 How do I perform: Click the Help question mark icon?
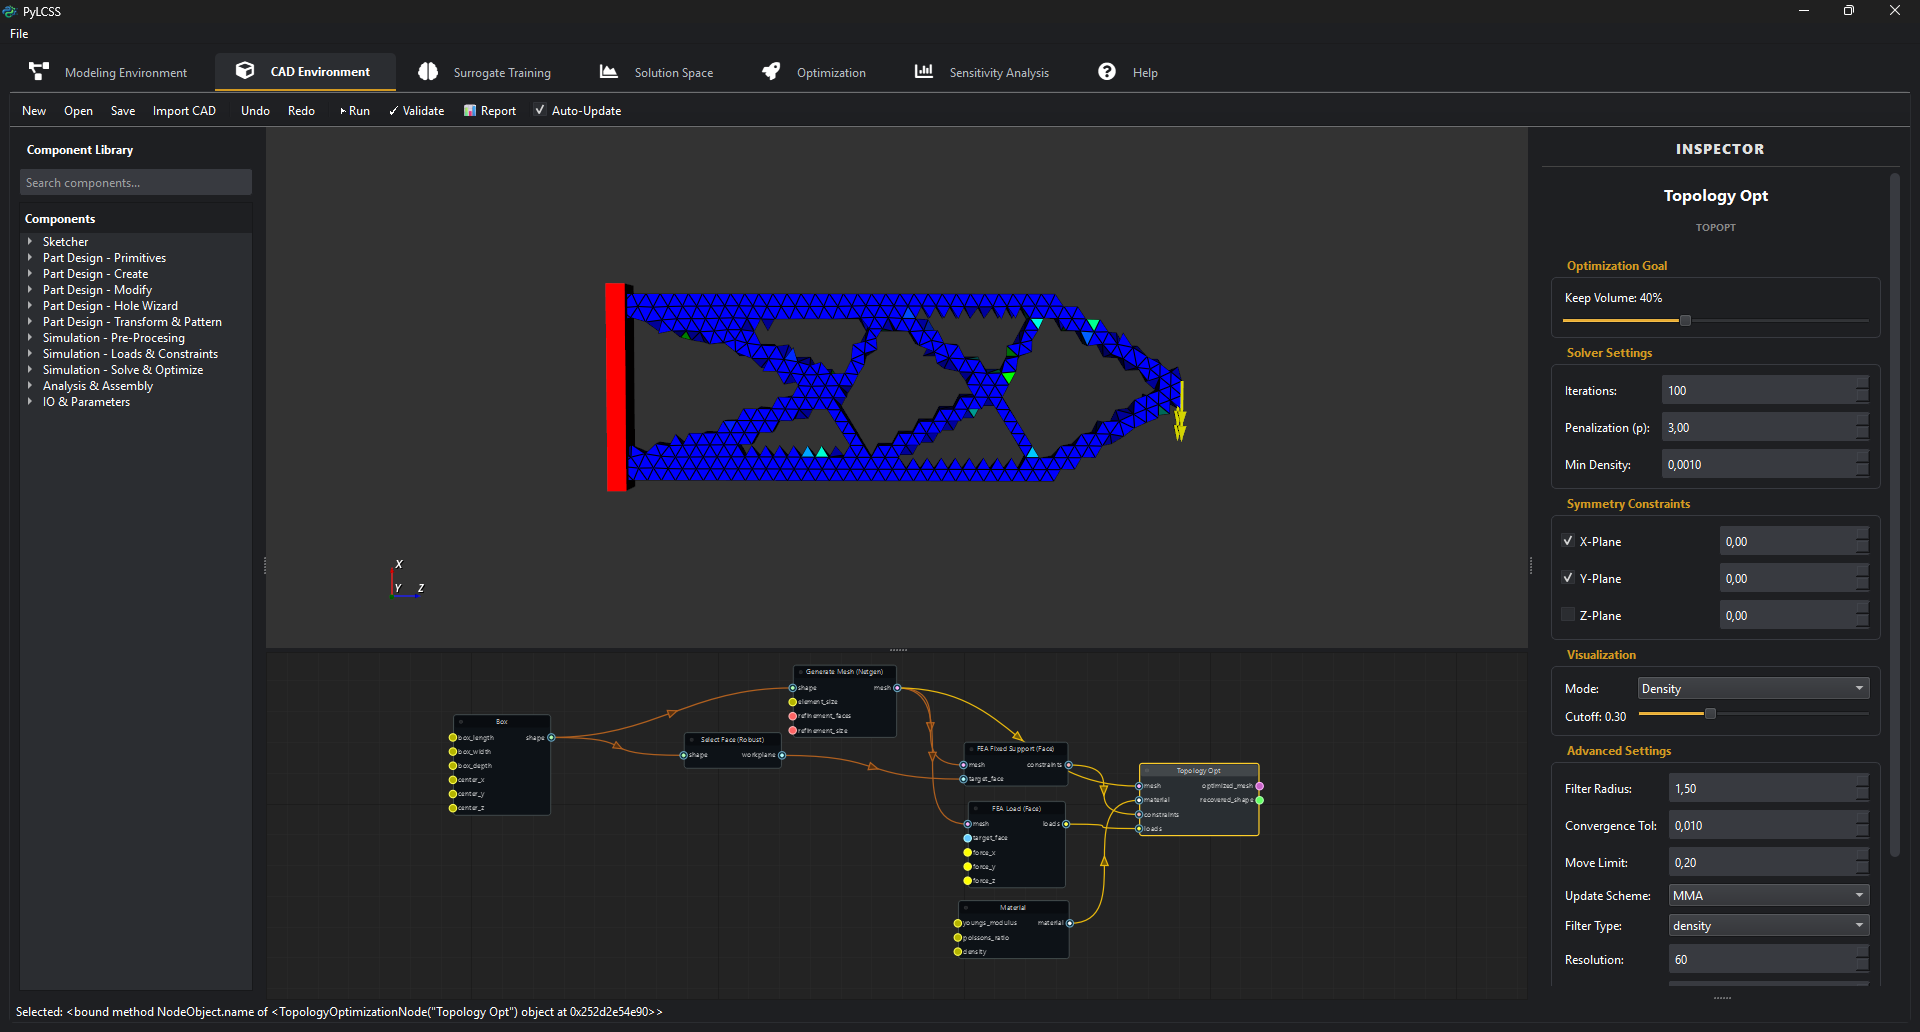point(1107,71)
